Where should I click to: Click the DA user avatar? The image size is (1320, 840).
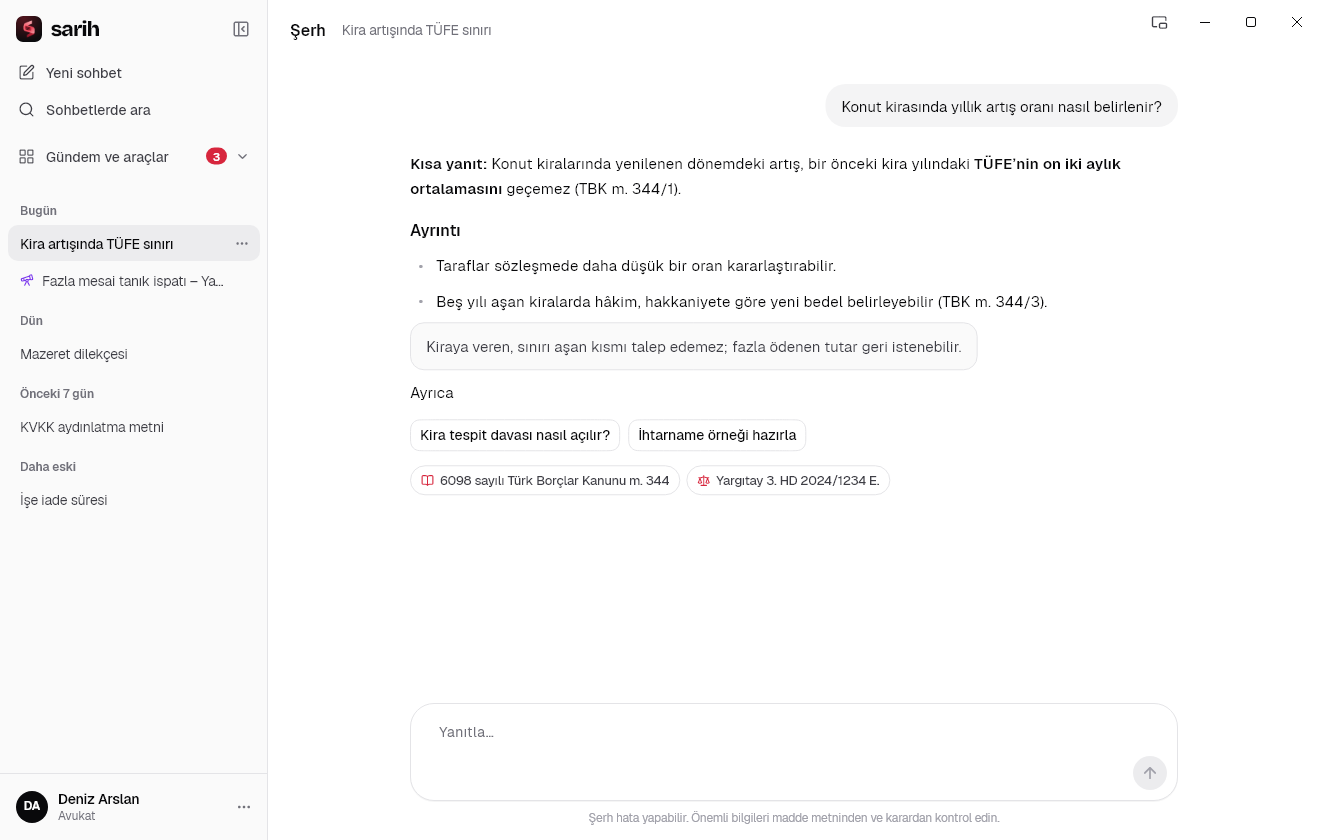pos(32,807)
